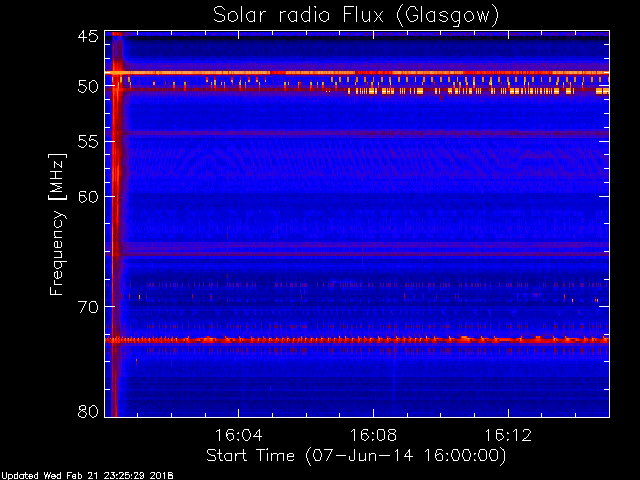Screen dimensions: 640x480
Task: Click the thin red line along spectrogram top edge
Action: (x=360, y=34)
